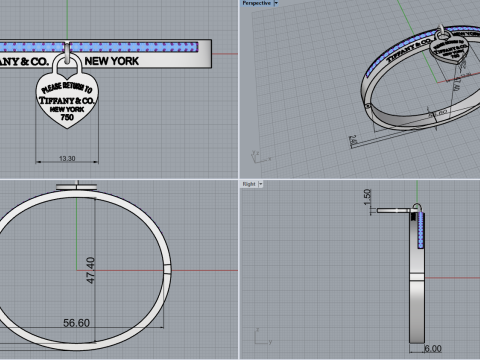This screenshot has width=480, height=360.
Task: Select the blue gemstone strip in Right view
Action: [x=421, y=230]
